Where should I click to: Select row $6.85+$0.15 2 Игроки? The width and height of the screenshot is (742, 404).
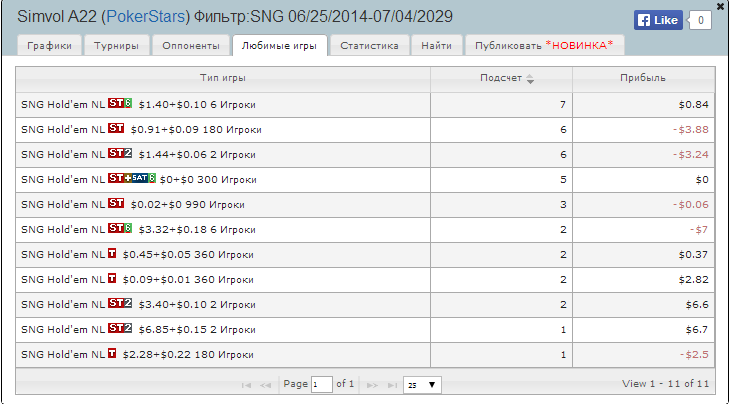point(365,330)
